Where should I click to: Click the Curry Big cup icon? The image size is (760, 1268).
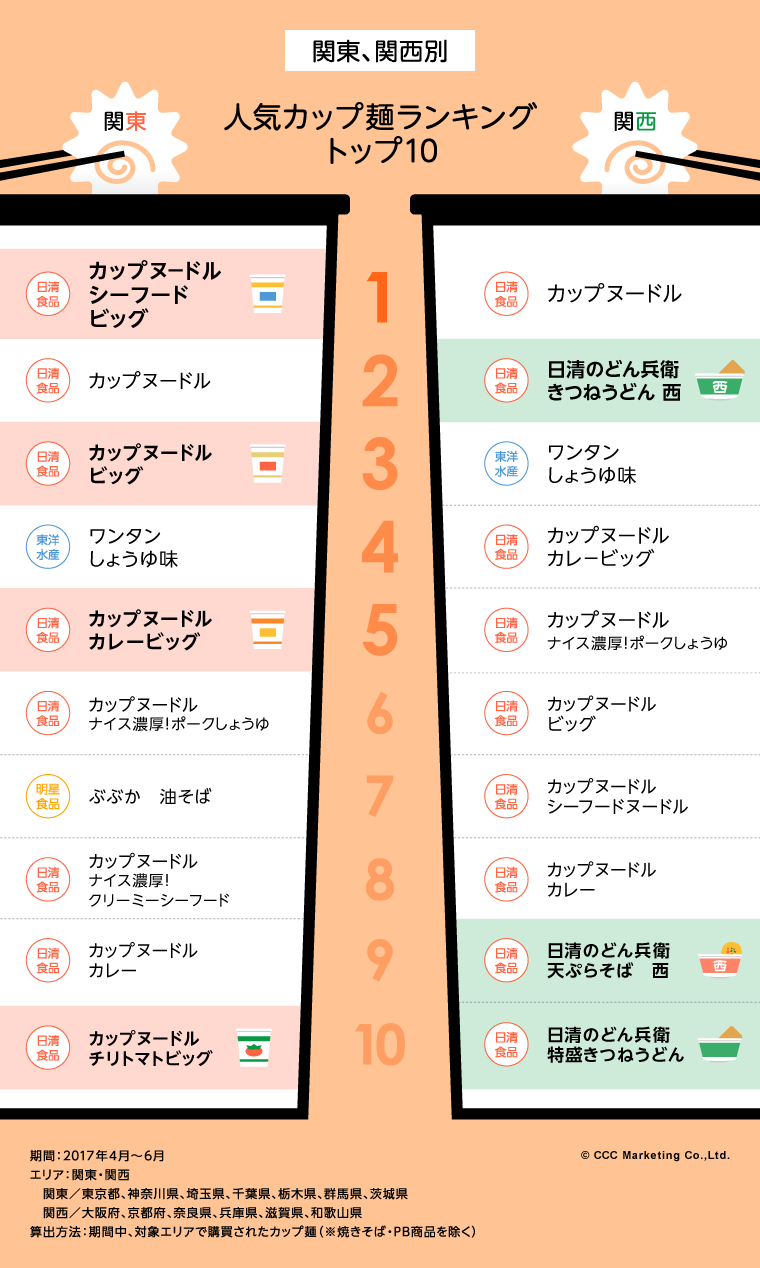point(267,630)
